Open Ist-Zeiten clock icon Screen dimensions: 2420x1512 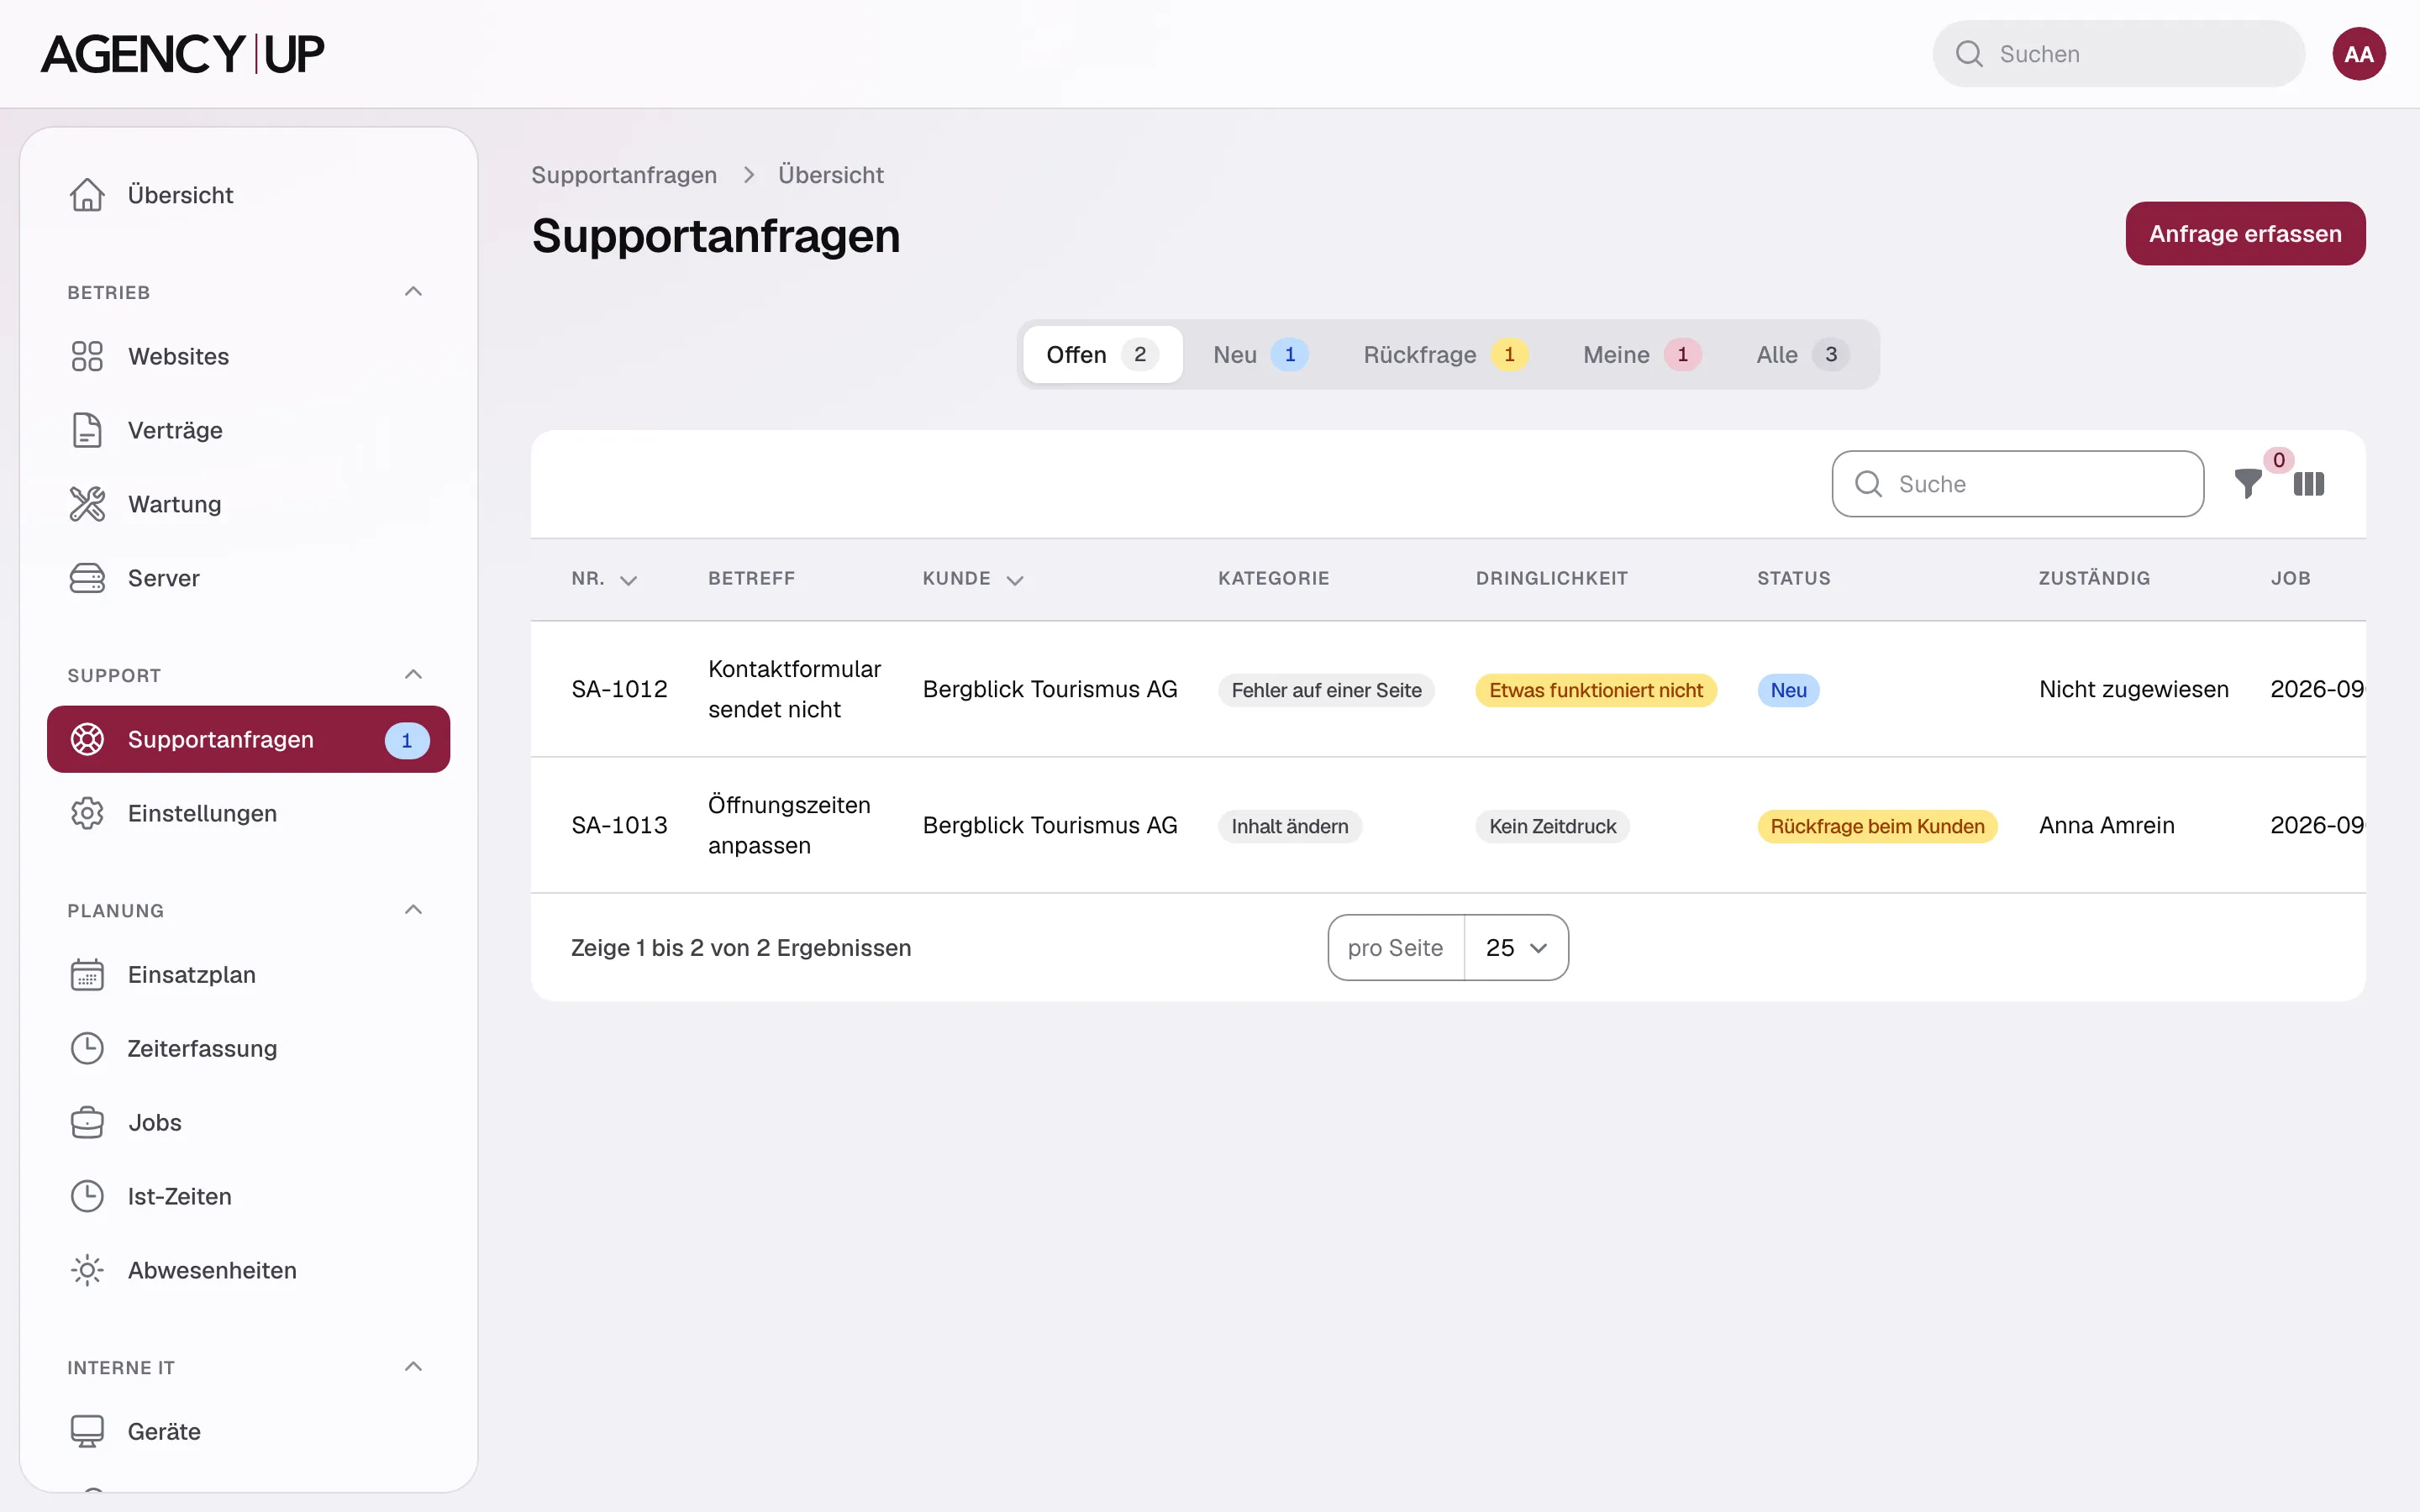point(87,1196)
